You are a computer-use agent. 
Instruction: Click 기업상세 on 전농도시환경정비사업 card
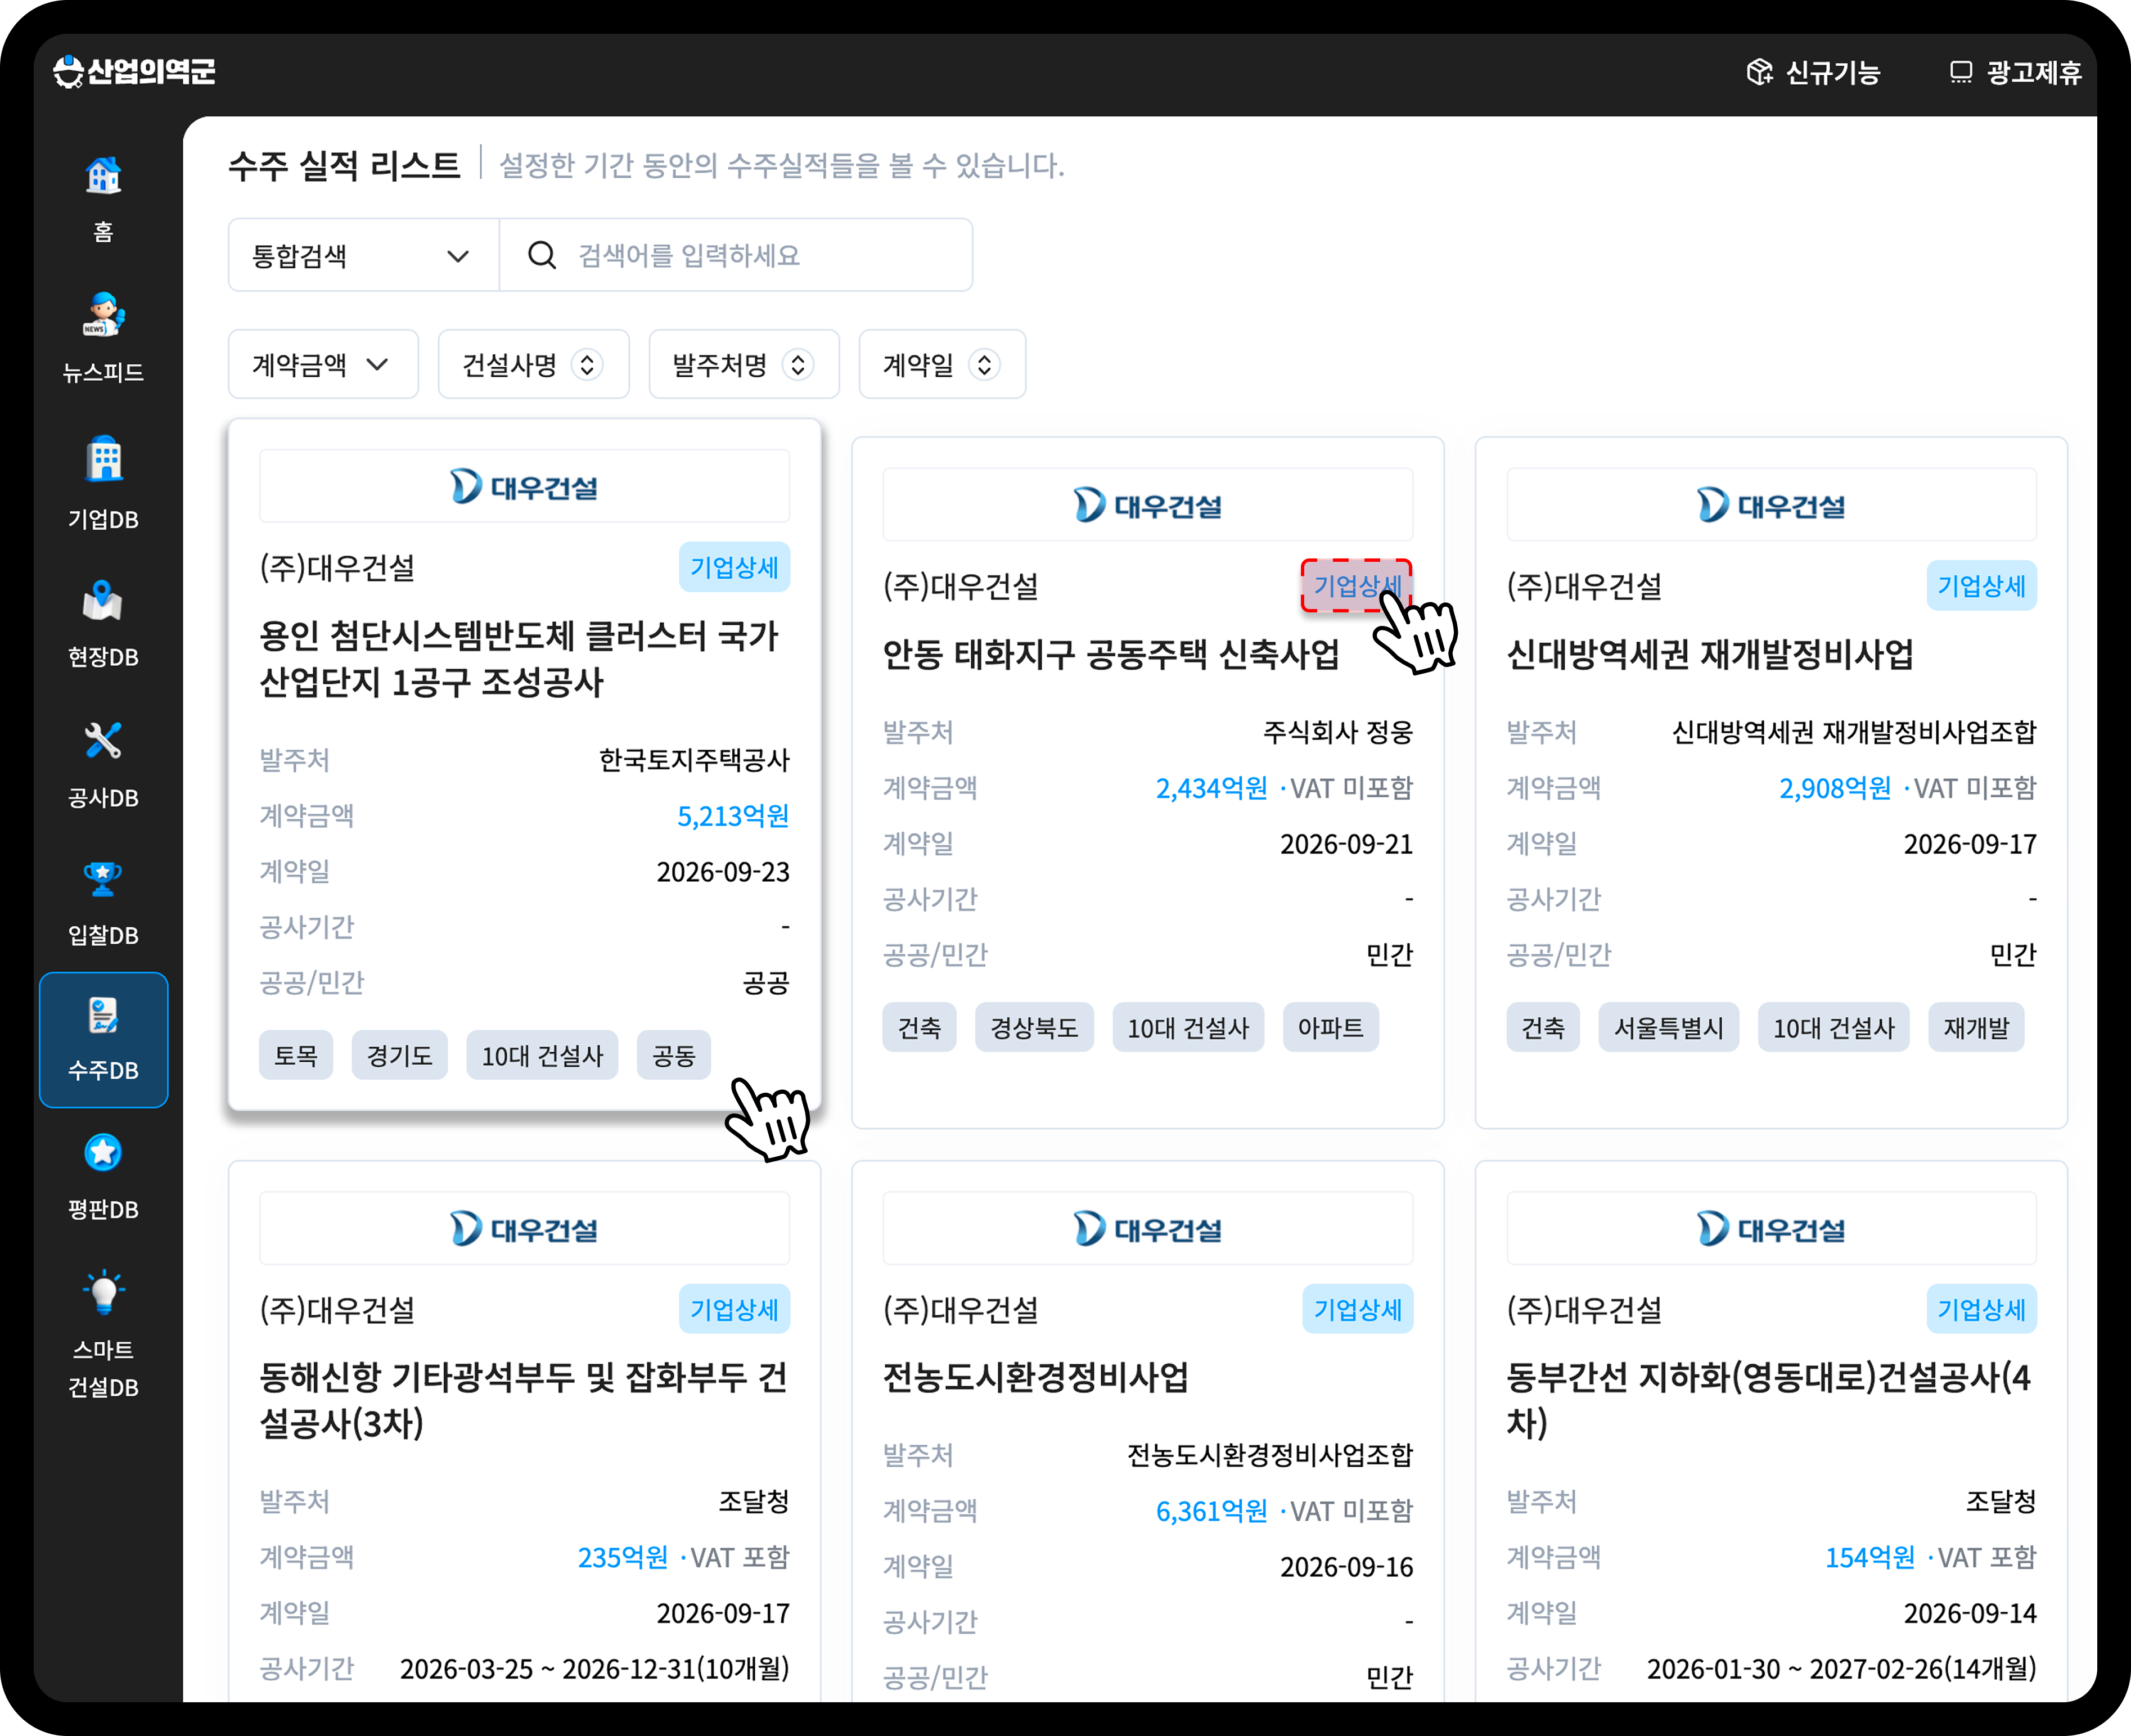(x=1357, y=1309)
